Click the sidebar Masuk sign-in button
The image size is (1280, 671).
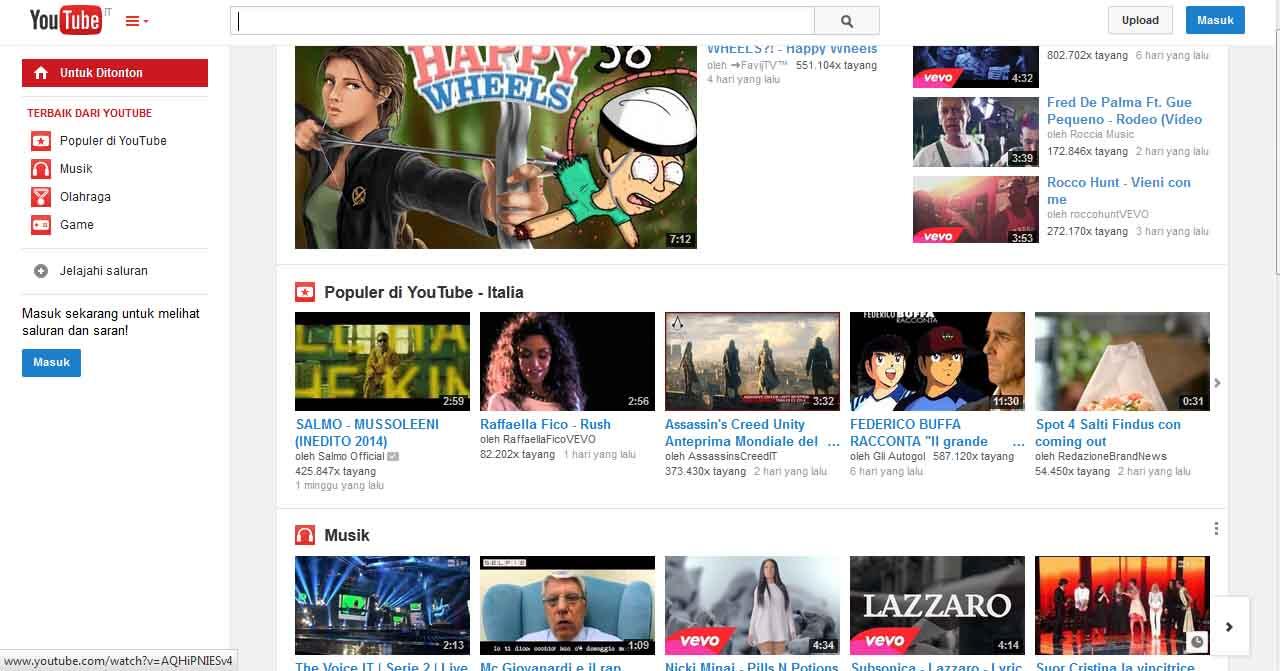51,362
